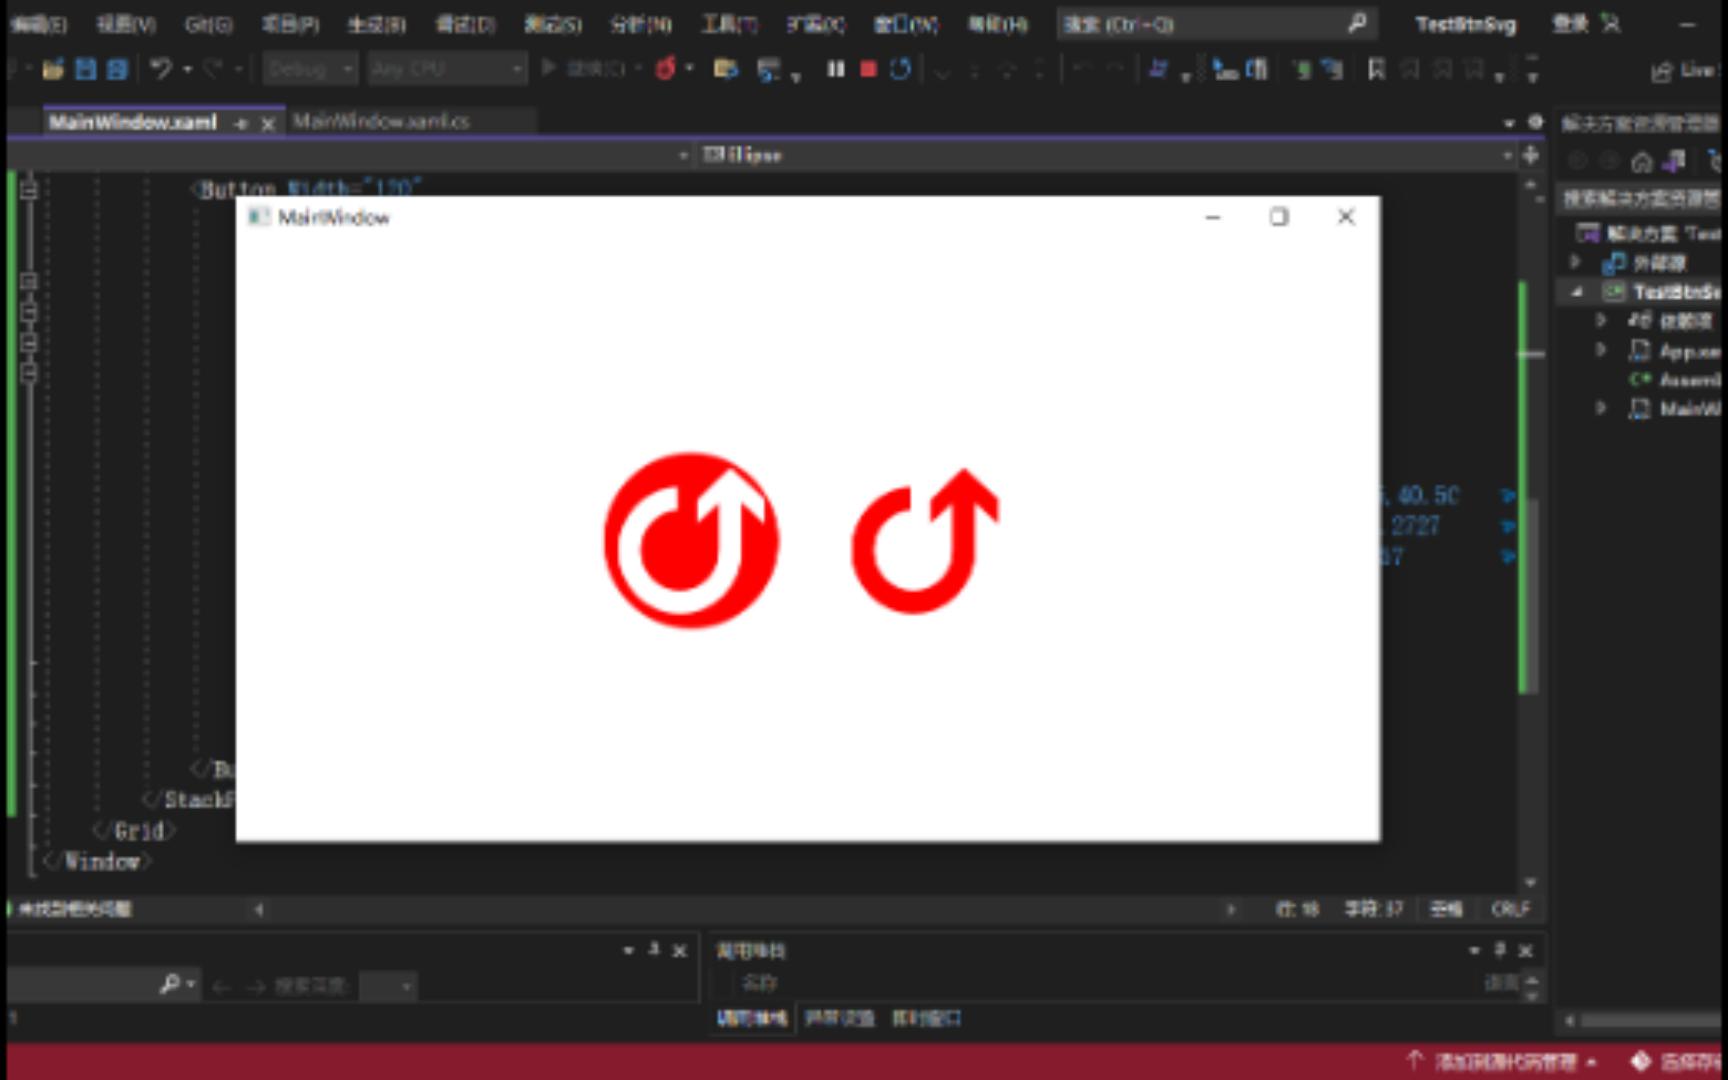Click the split editor plus icon
The height and width of the screenshot is (1080, 1728).
coord(1530,155)
